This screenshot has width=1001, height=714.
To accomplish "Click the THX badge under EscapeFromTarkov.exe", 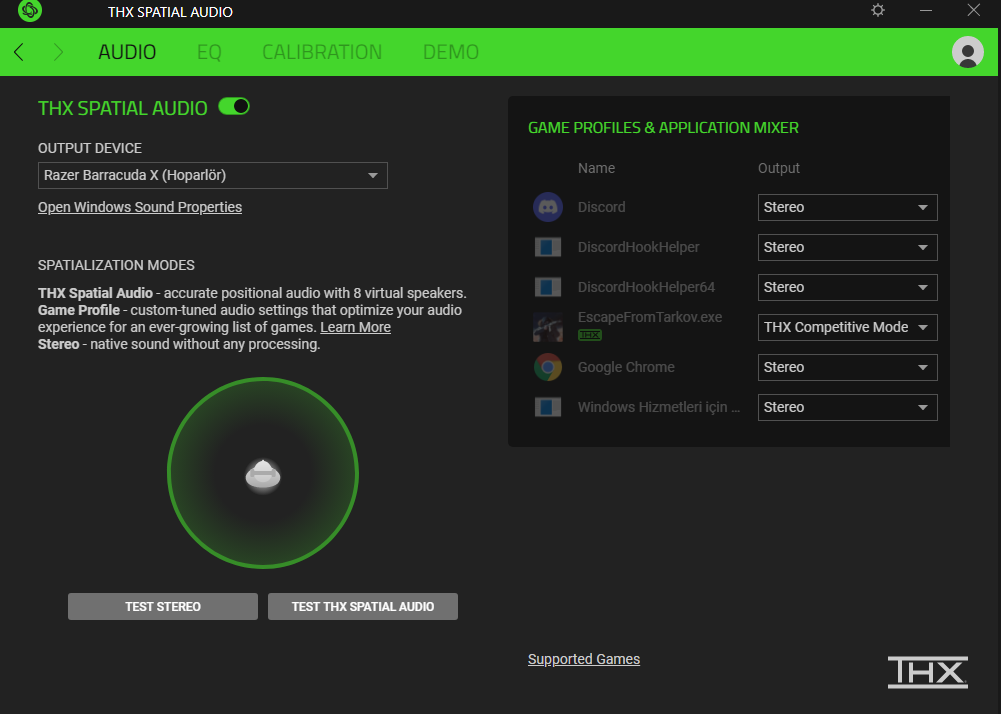I will 590,335.
